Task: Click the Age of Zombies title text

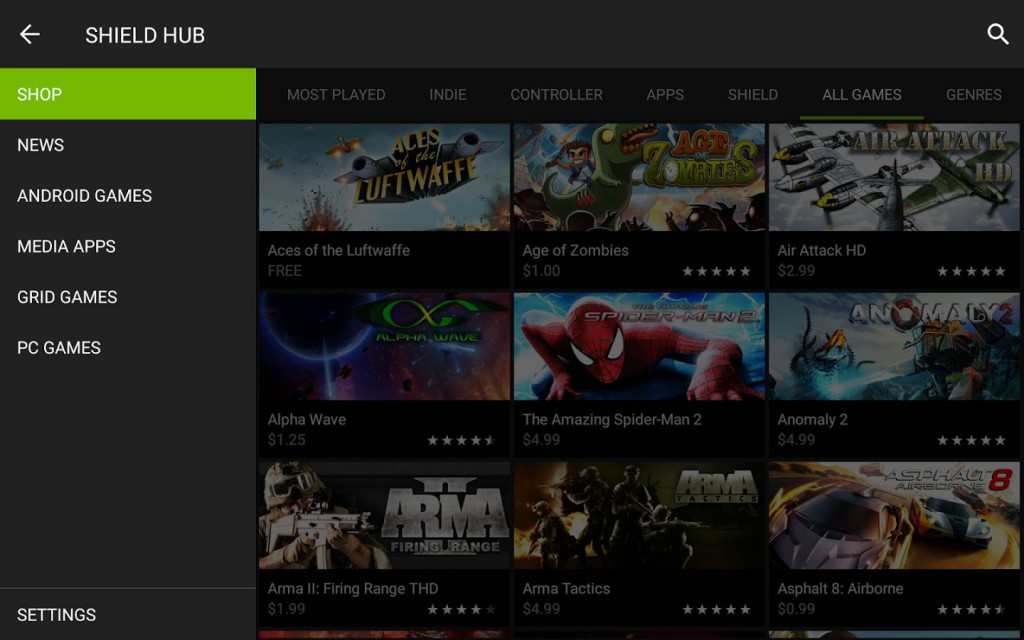Action: [575, 250]
